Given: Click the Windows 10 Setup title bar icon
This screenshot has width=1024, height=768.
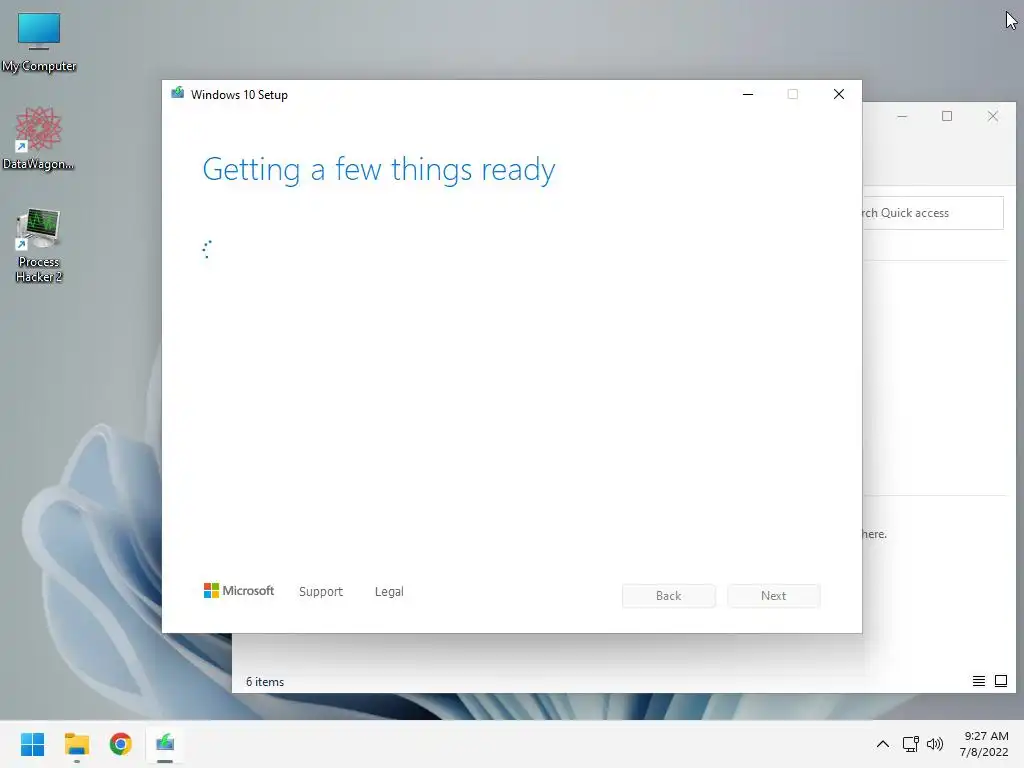Looking at the screenshot, I should [x=177, y=94].
